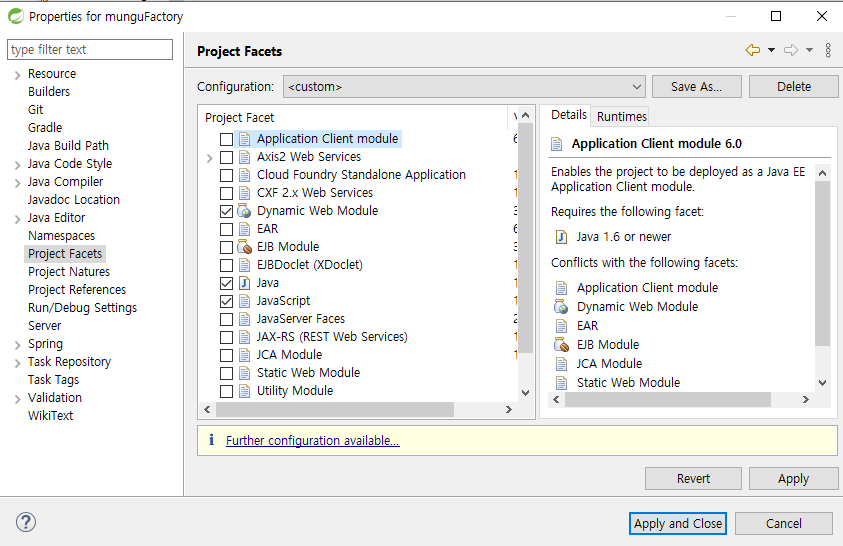Screen dimensions: 843x546
Task: Click the Cloud Foundry Standalone Application icon
Action: pyautogui.click(x=244, y=175)
